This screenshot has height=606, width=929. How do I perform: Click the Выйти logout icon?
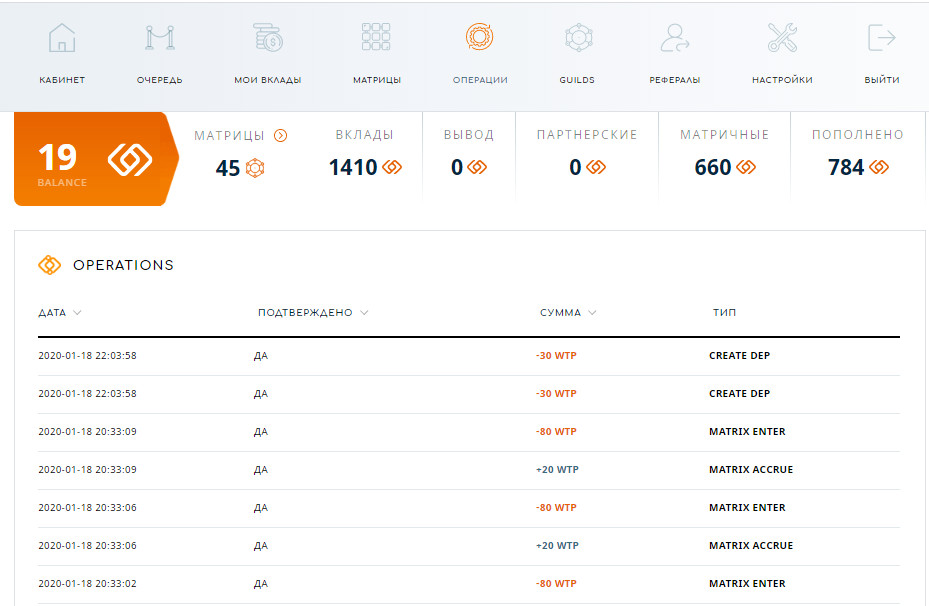[x=882, y=38]
